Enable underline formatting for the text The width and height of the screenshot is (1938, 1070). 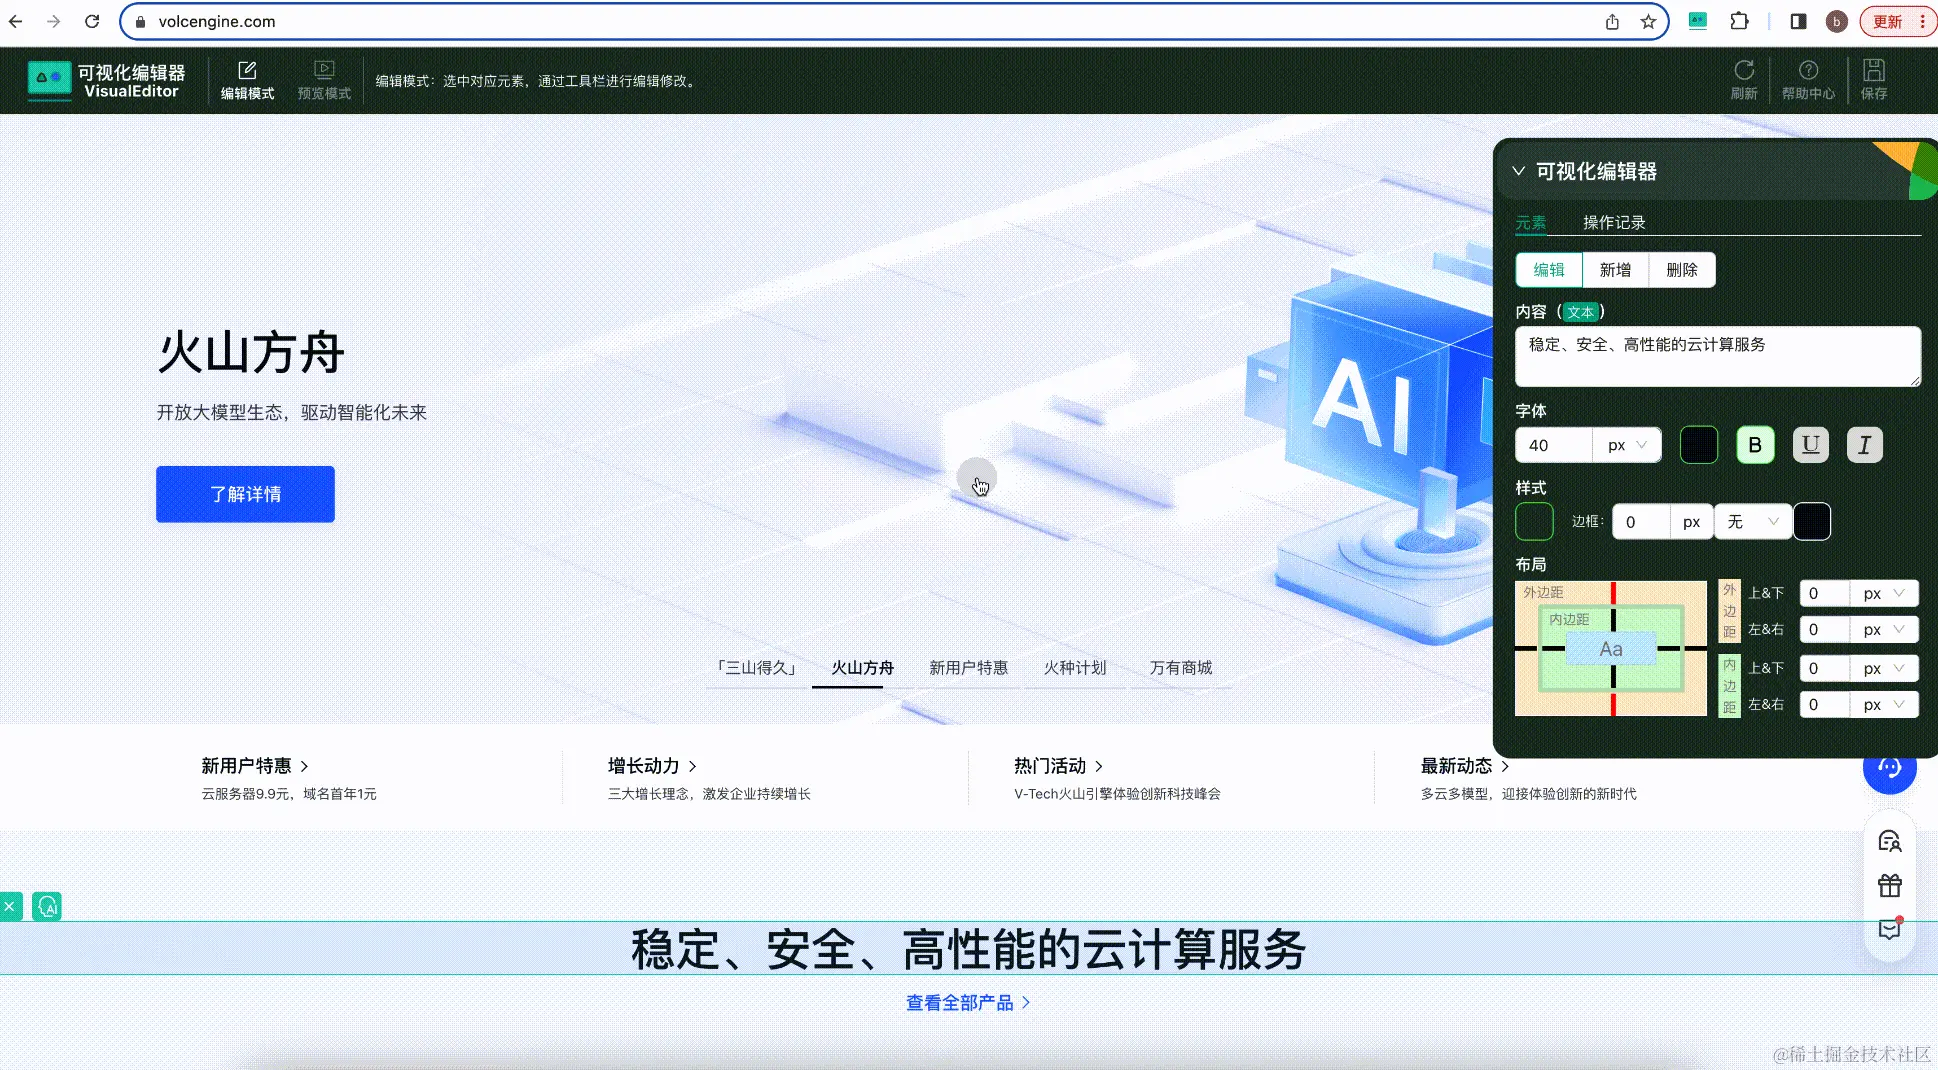(x=1810, y=445)
